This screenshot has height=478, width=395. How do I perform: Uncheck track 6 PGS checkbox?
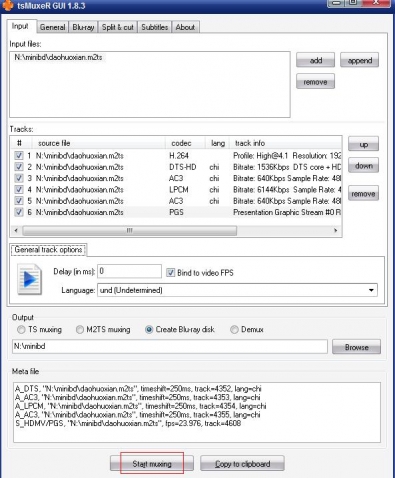click(19, 212)
